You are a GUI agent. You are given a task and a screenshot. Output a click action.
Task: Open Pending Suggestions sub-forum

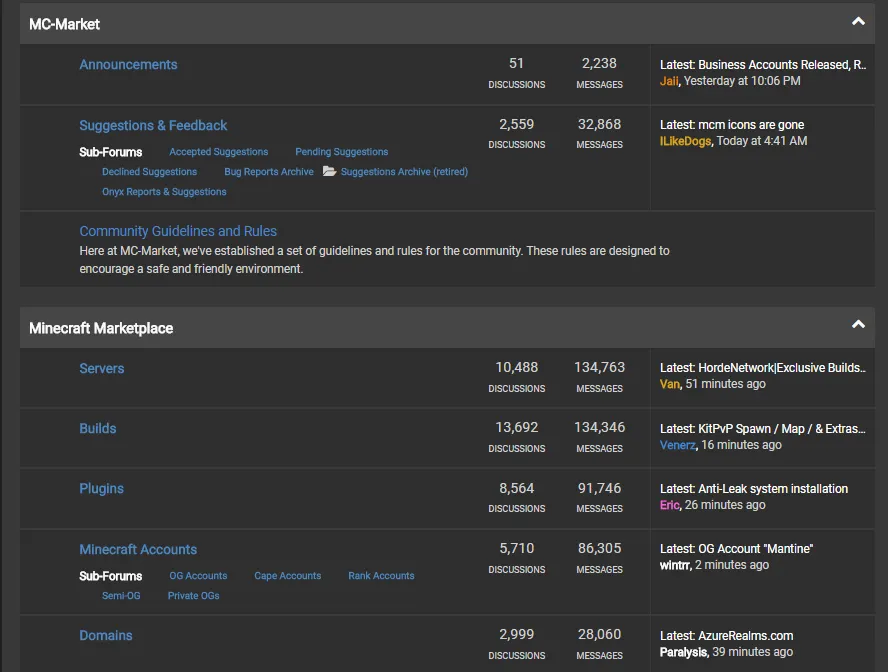pyautogui.click(x=341, y=152)
